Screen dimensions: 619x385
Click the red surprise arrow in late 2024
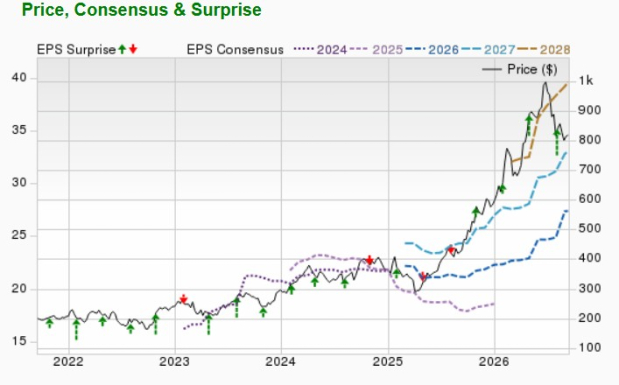point(369,260)
